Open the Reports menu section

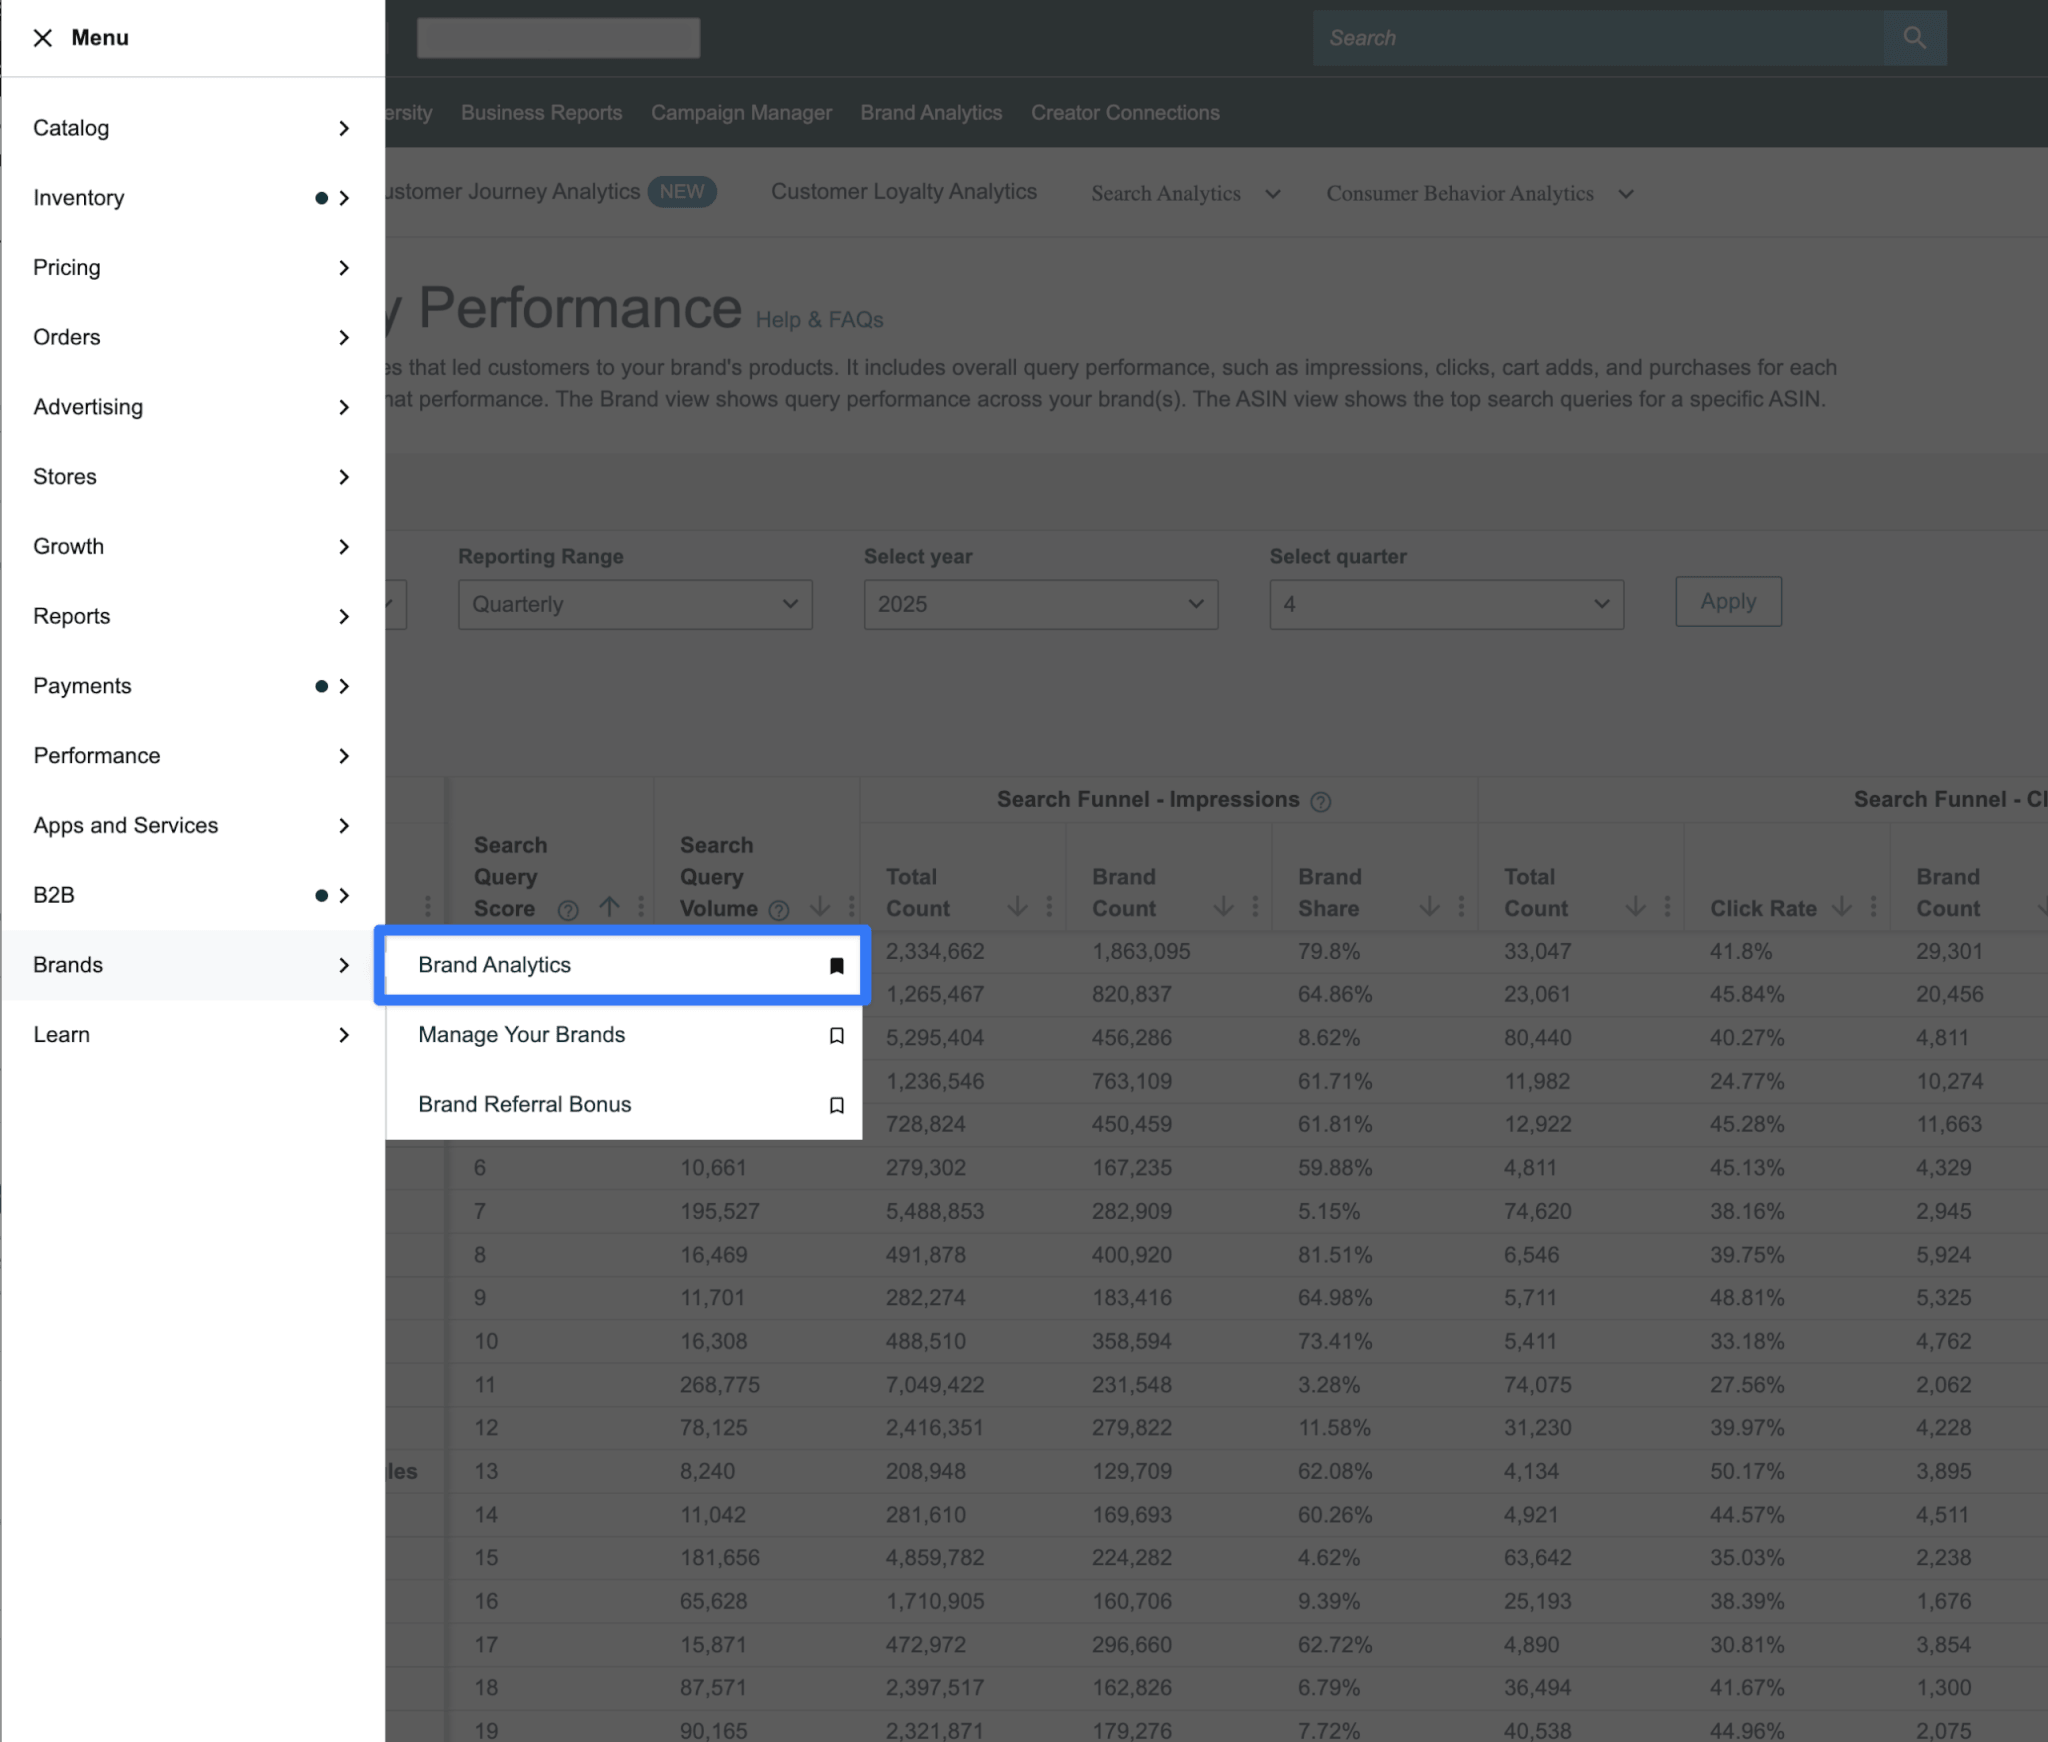point(192,616)
